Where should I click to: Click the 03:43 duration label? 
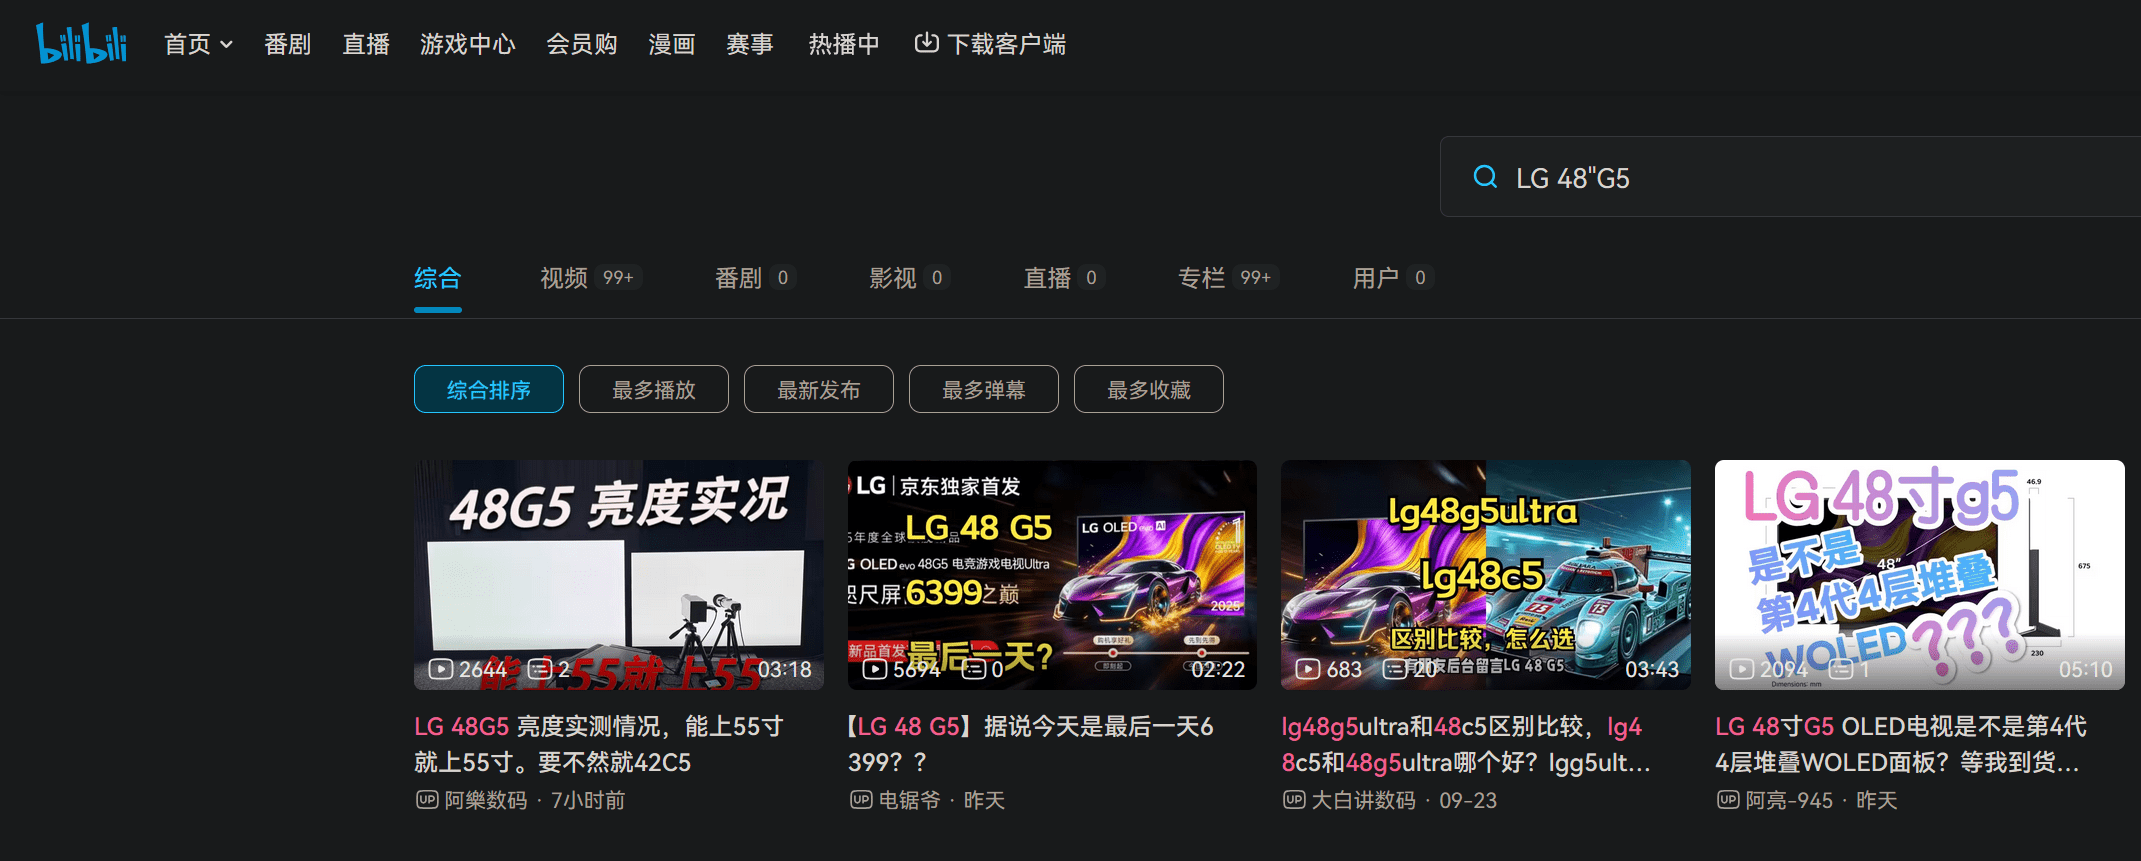(1652, 669)
